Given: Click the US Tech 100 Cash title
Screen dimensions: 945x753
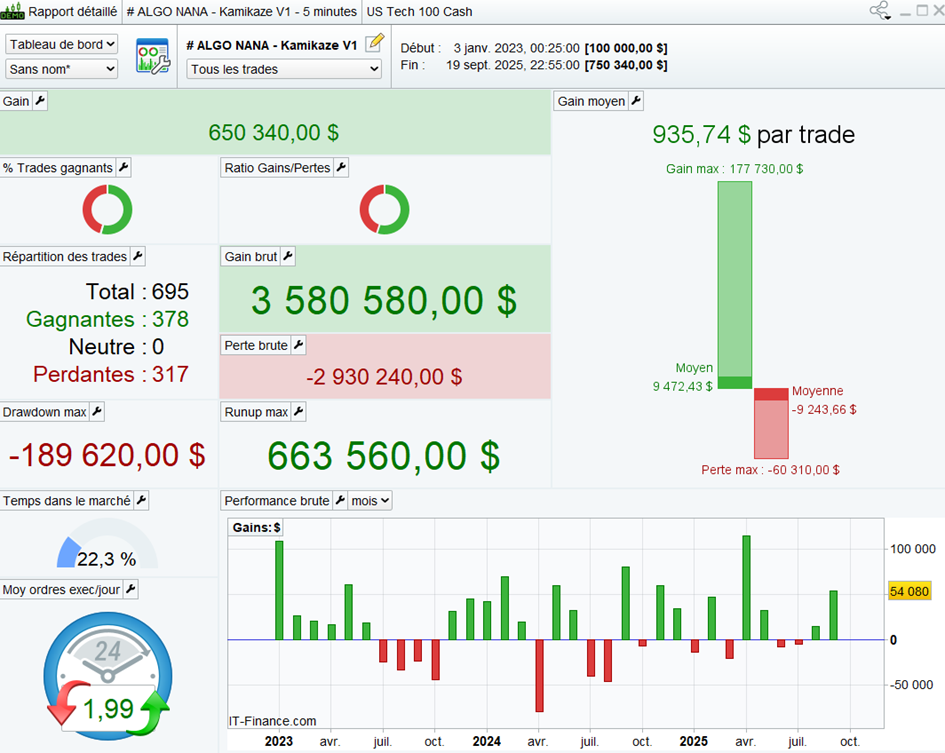Looking at the screenshot, I should coord(419,12).
